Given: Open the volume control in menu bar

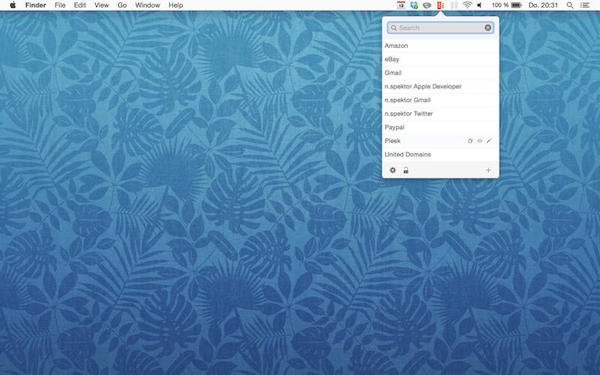Looking at the screenshot, I should point(479,5).
